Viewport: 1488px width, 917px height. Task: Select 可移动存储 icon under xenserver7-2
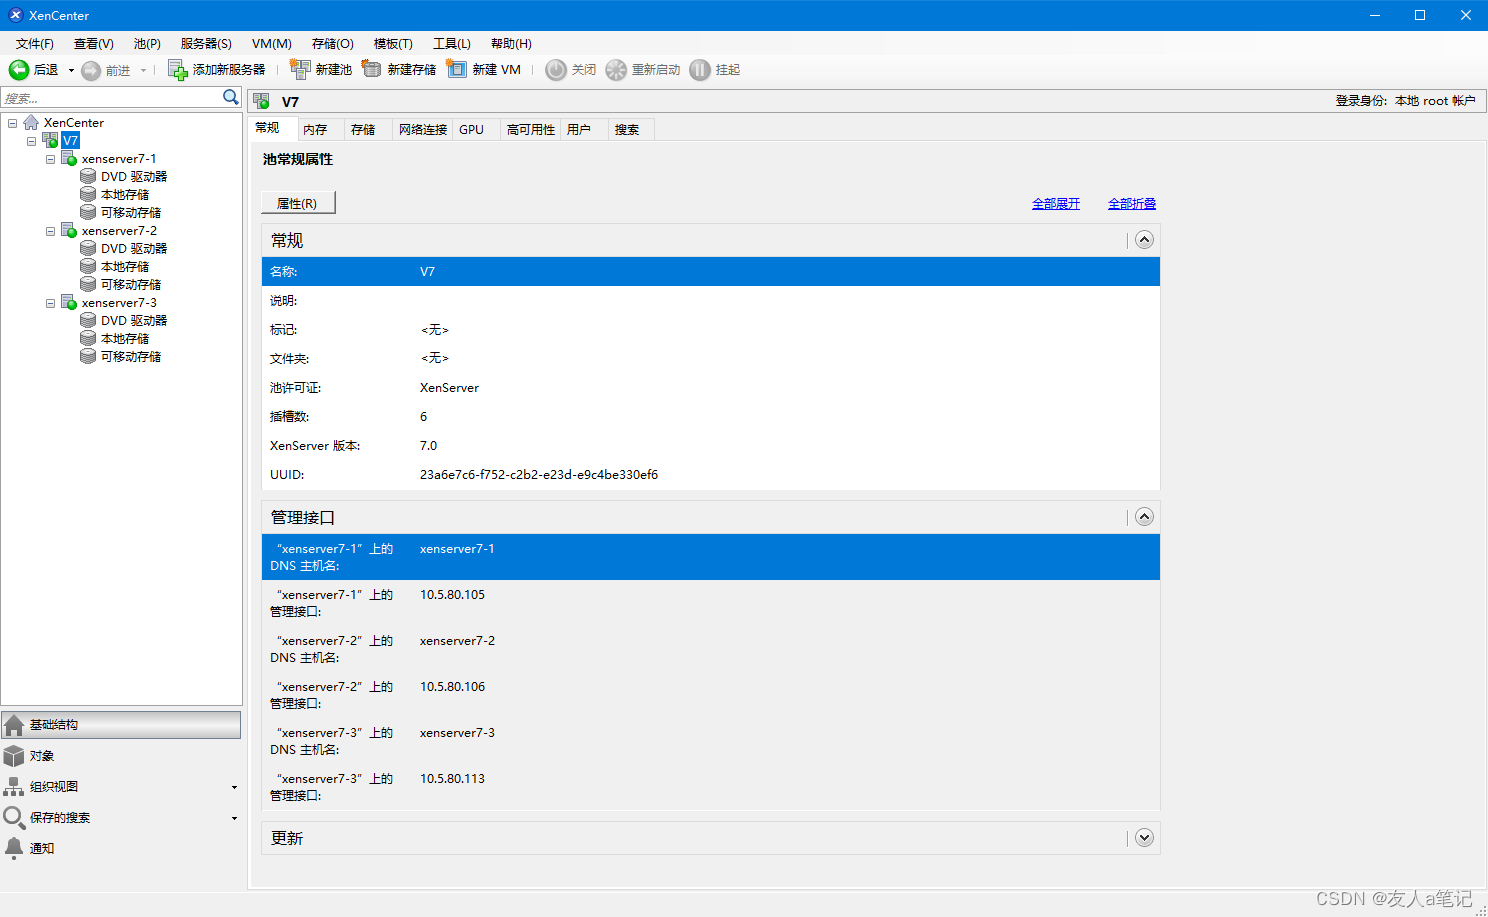(x=88, y=284)
